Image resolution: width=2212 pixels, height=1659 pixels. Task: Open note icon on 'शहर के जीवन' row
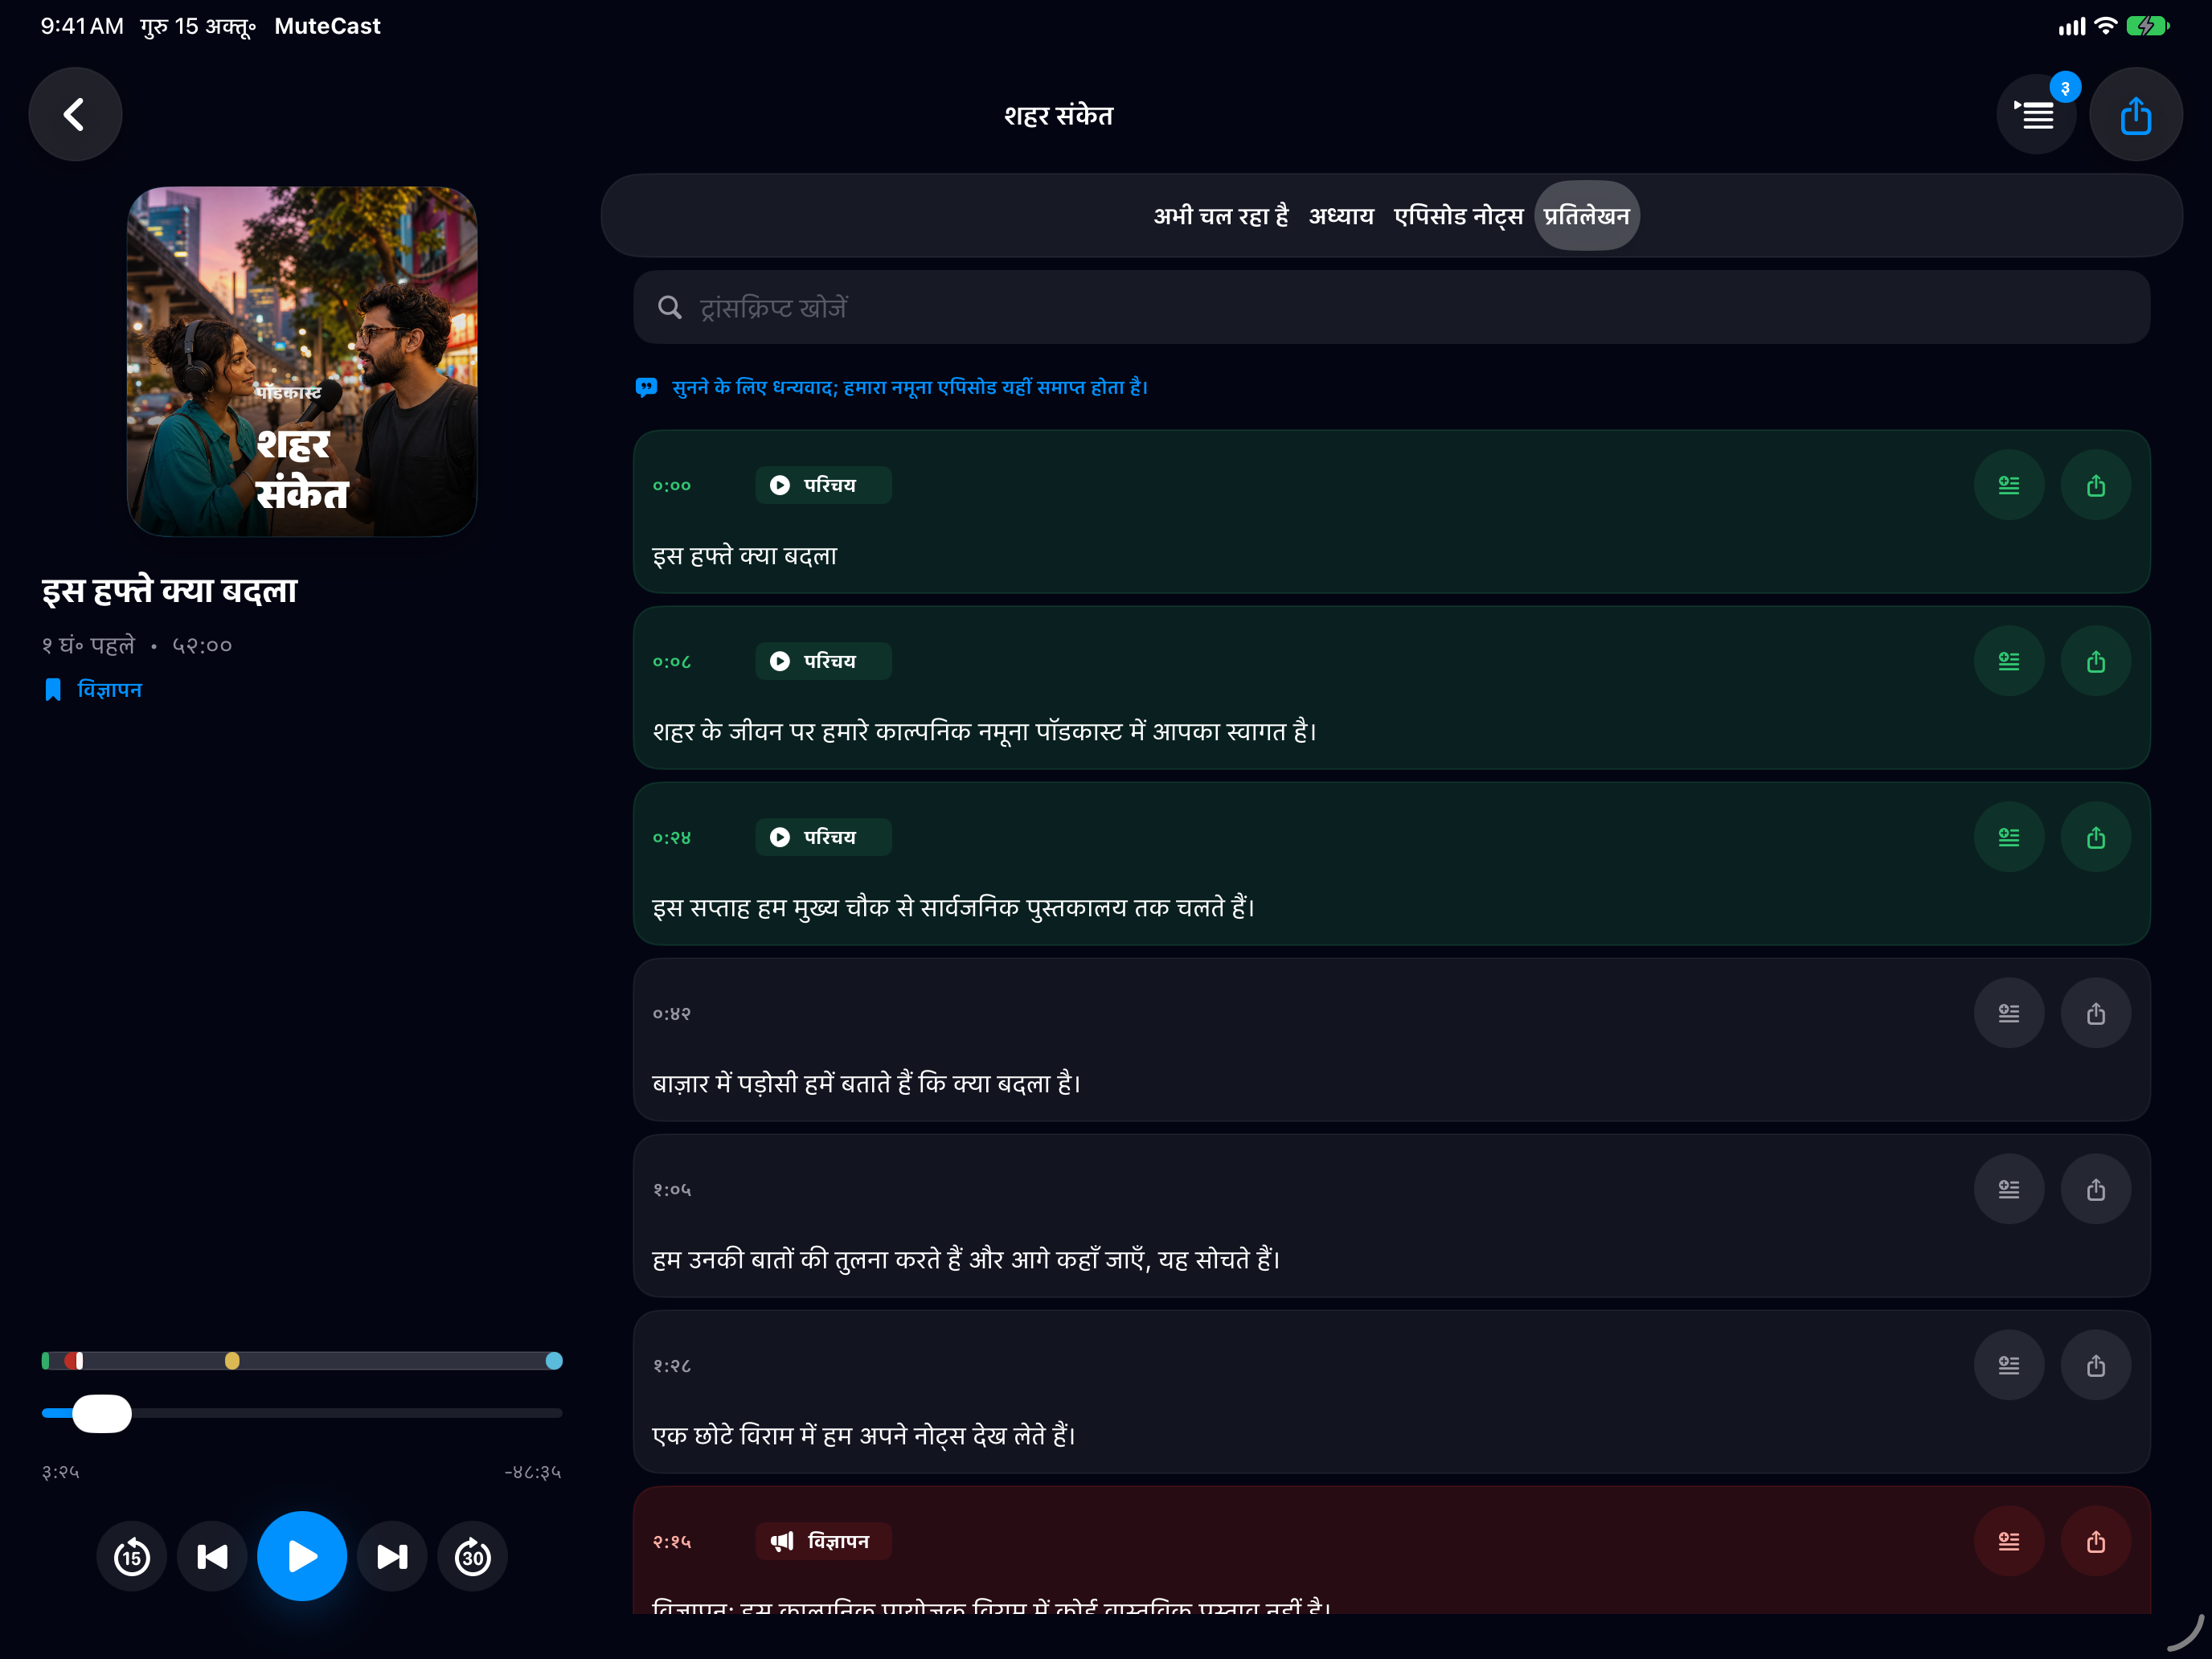click(x=2009, y=662)
